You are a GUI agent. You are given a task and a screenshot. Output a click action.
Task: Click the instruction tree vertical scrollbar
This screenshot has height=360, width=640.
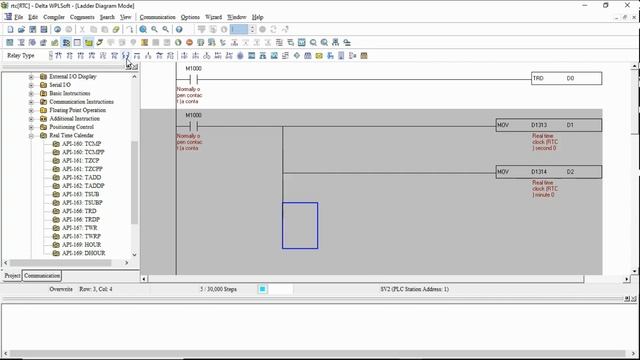134,182
